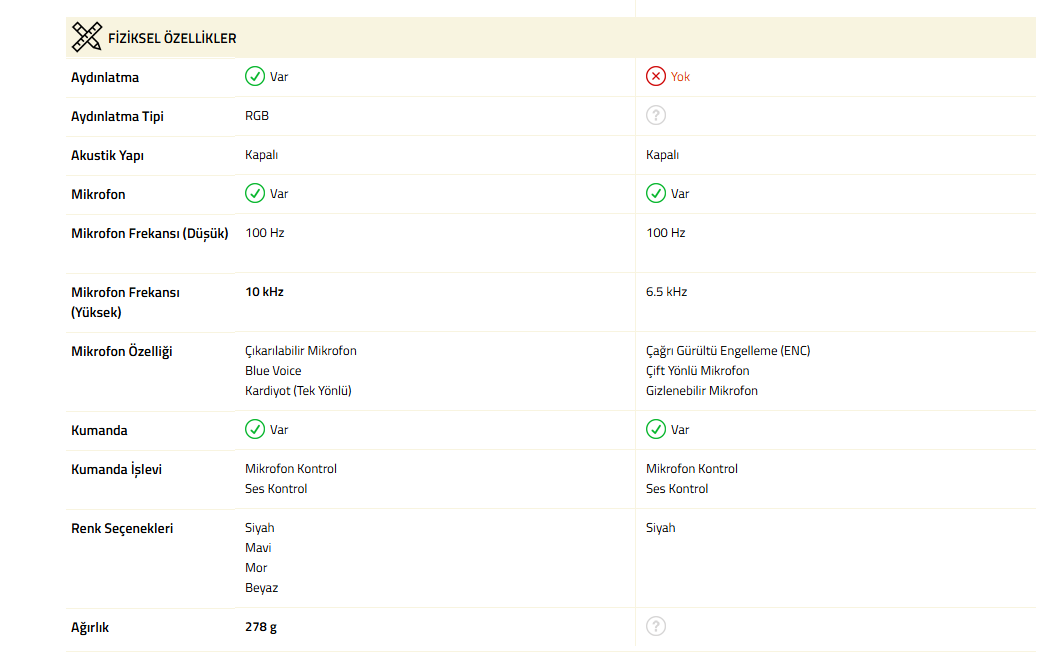Image resolution: width=1037 pixels, height=652 pixels.
Task: Click first product's green Kumanda check icon
Action: (255, 429)
